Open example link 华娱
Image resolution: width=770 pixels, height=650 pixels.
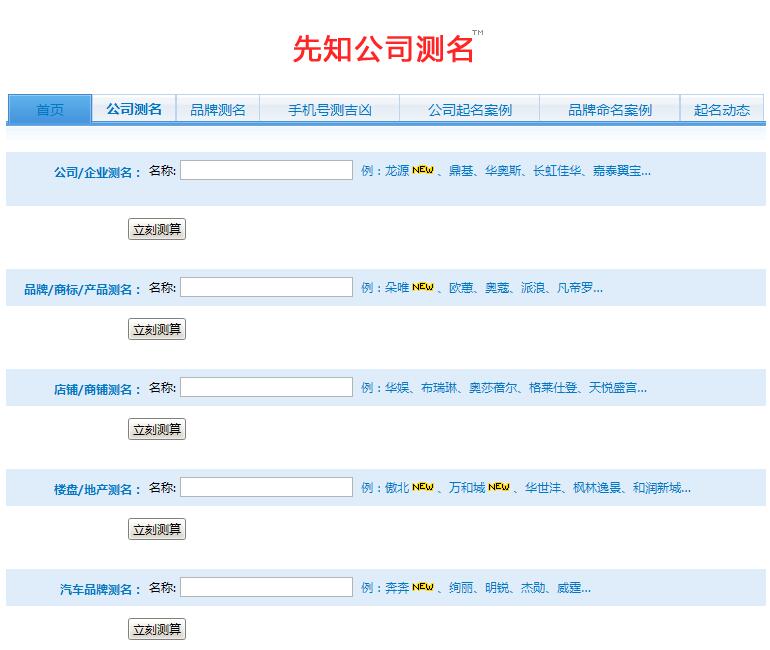pos(397,387)
